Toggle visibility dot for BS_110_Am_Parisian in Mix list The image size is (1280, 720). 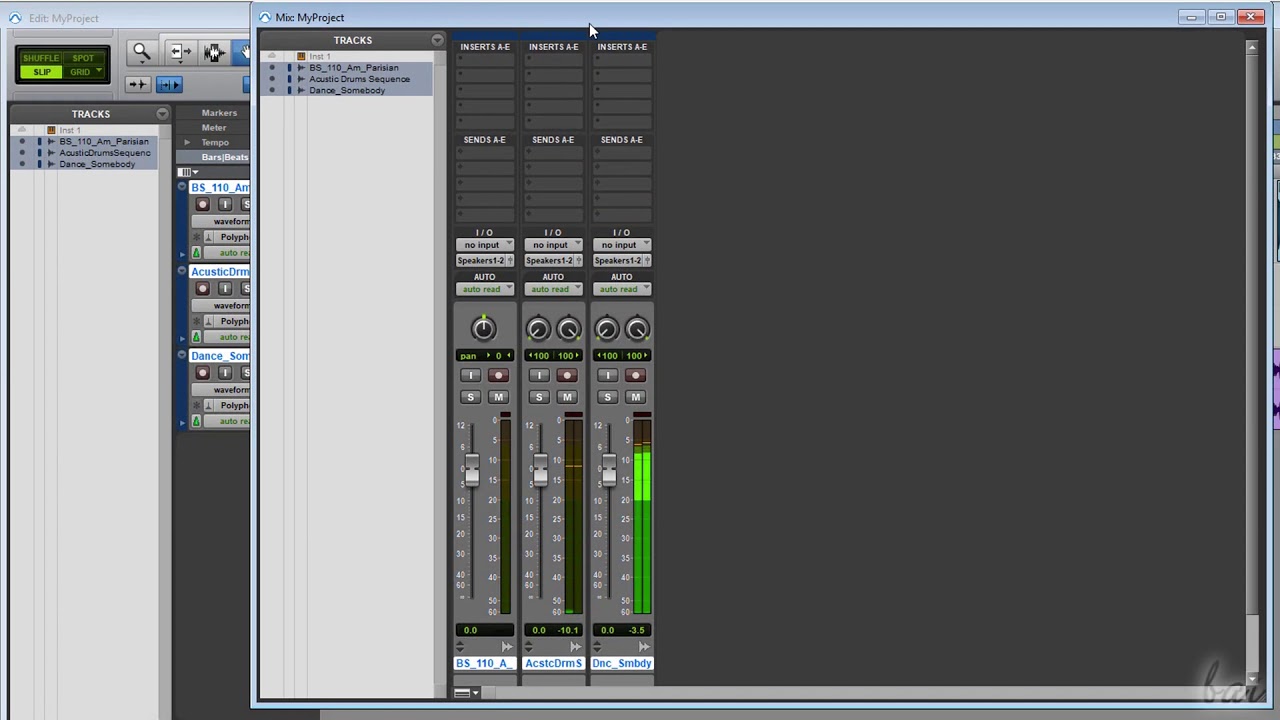pos(272,68)
